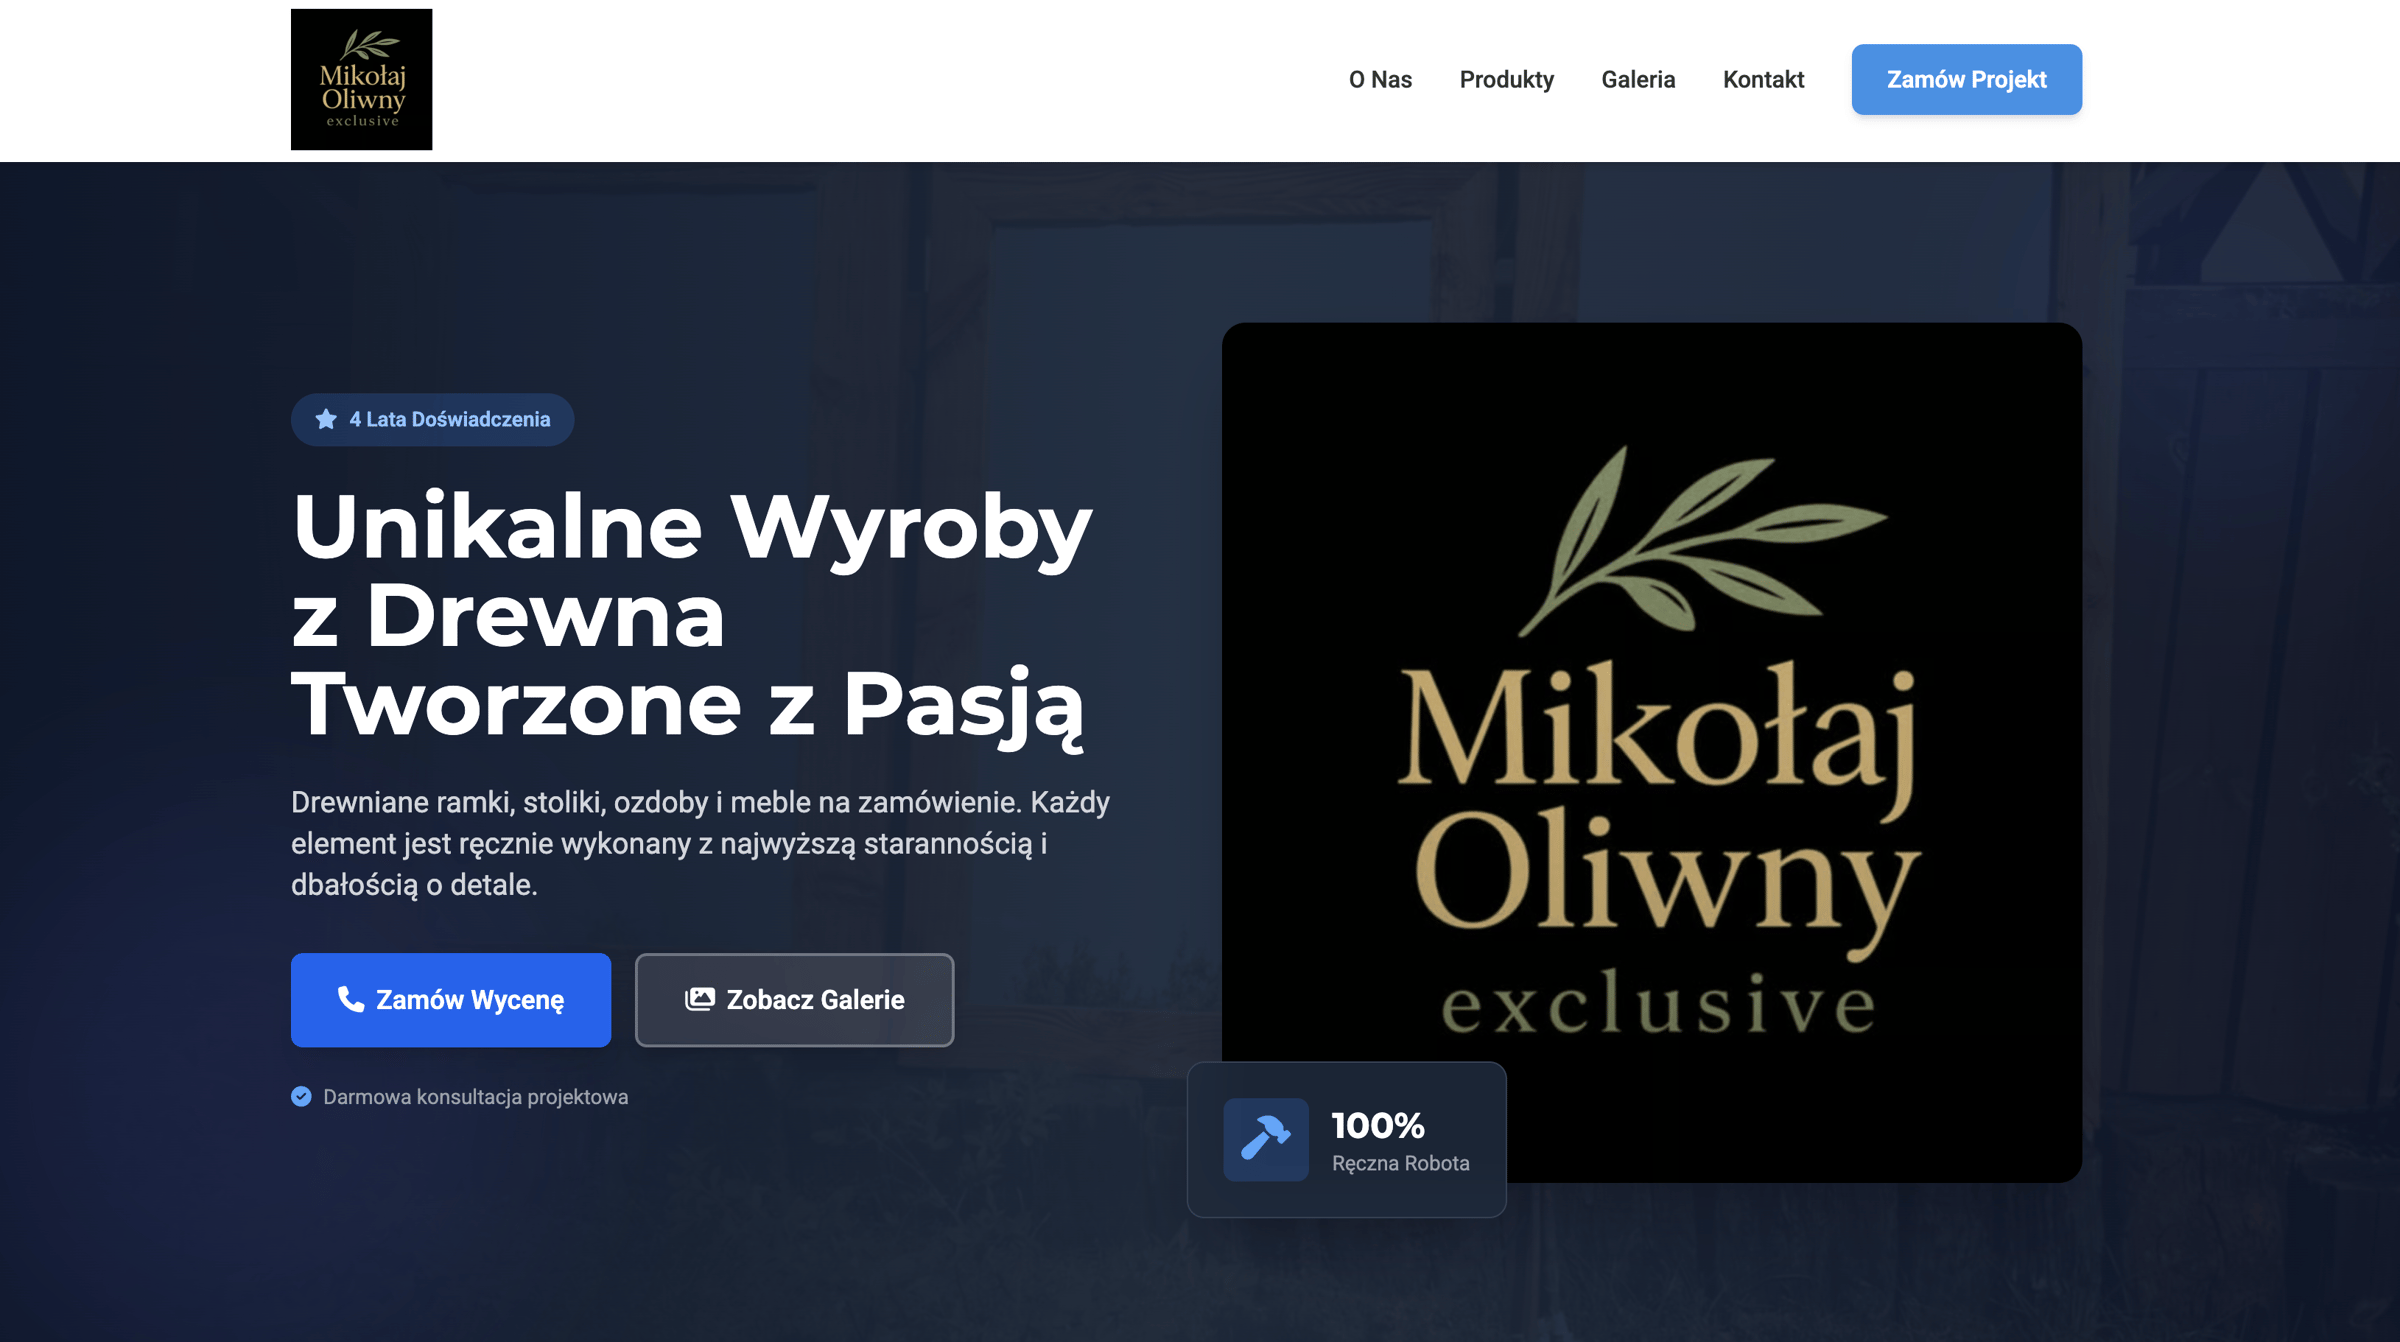Screen dimensions: 2400x1342
Task: Open the Produkty menu item
Action: coord(1506,79)
